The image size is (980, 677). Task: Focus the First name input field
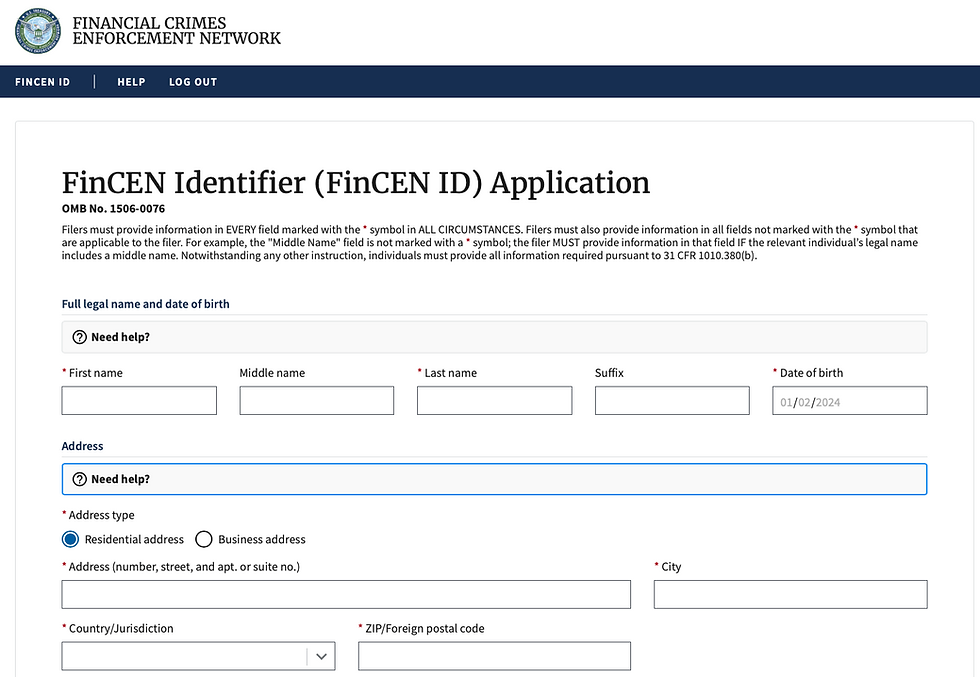coord(139,400)
